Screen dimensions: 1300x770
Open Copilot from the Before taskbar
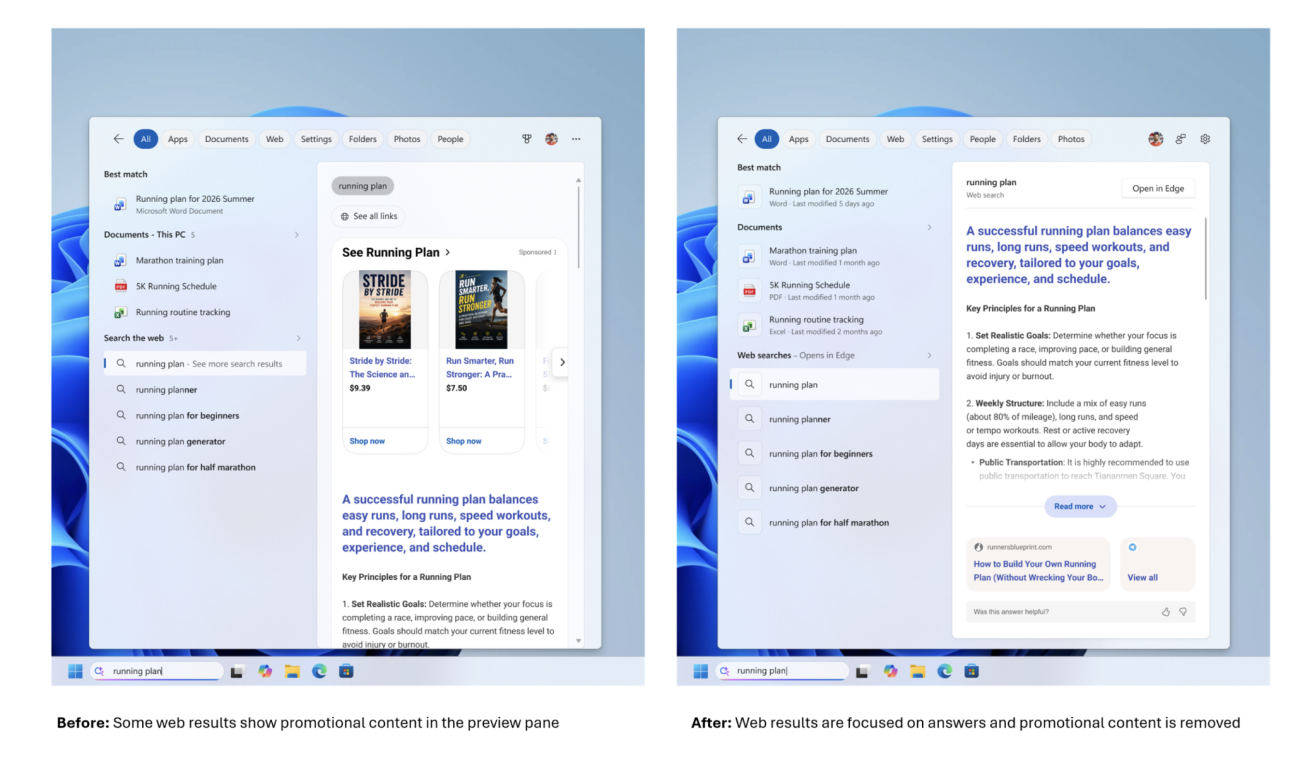coord(265,671)
